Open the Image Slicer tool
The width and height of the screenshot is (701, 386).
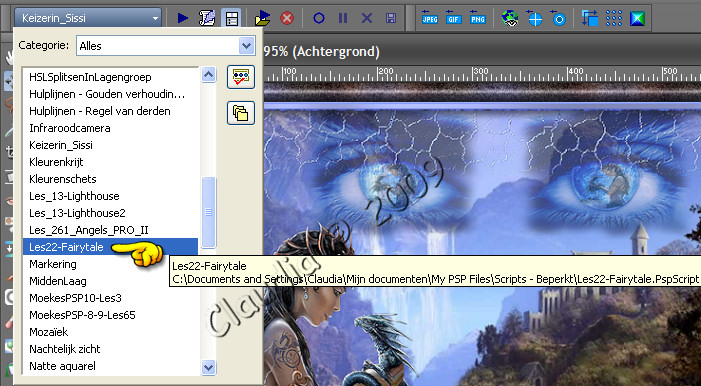tap(534, 18)
